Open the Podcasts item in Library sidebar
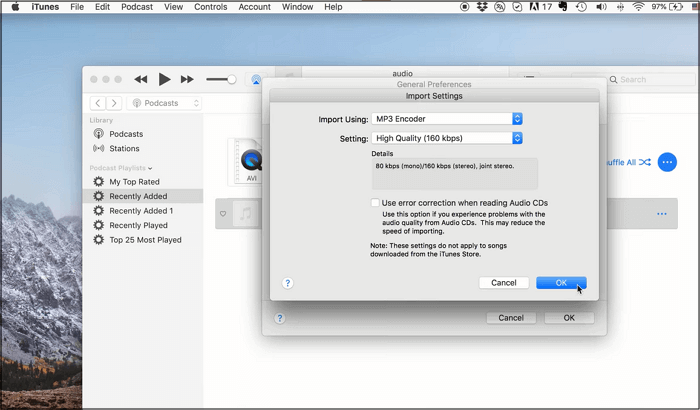Image resolution: width=700 pixels, height=410 pixels. [x=126, y=134]
